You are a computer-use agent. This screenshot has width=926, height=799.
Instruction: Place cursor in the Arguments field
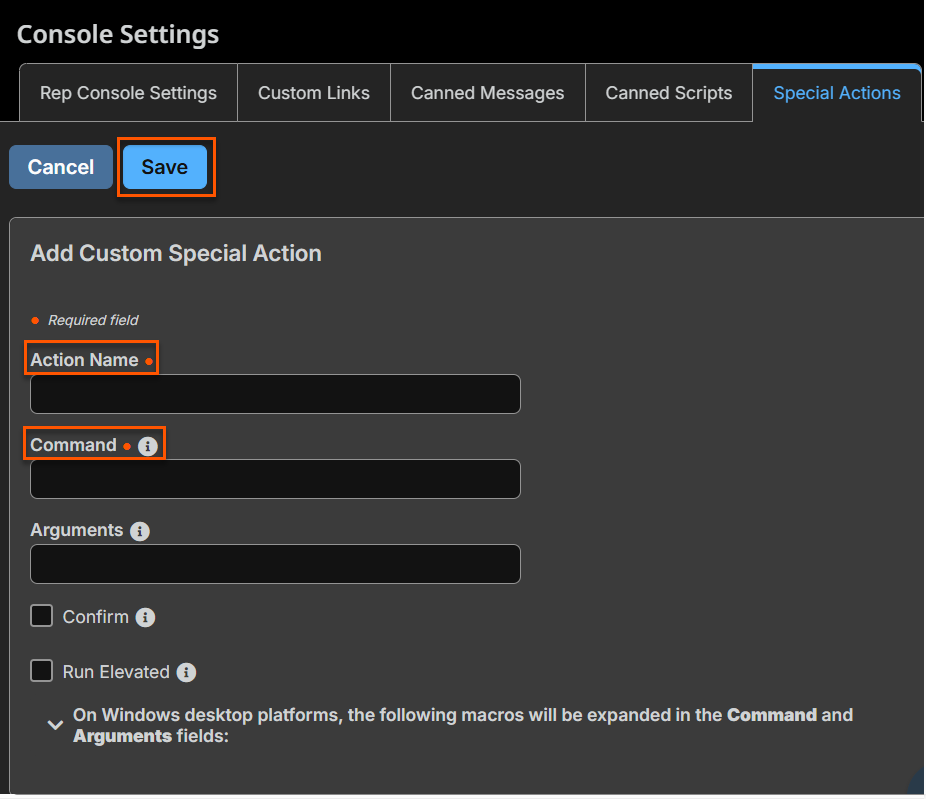[x=275, y=564]
